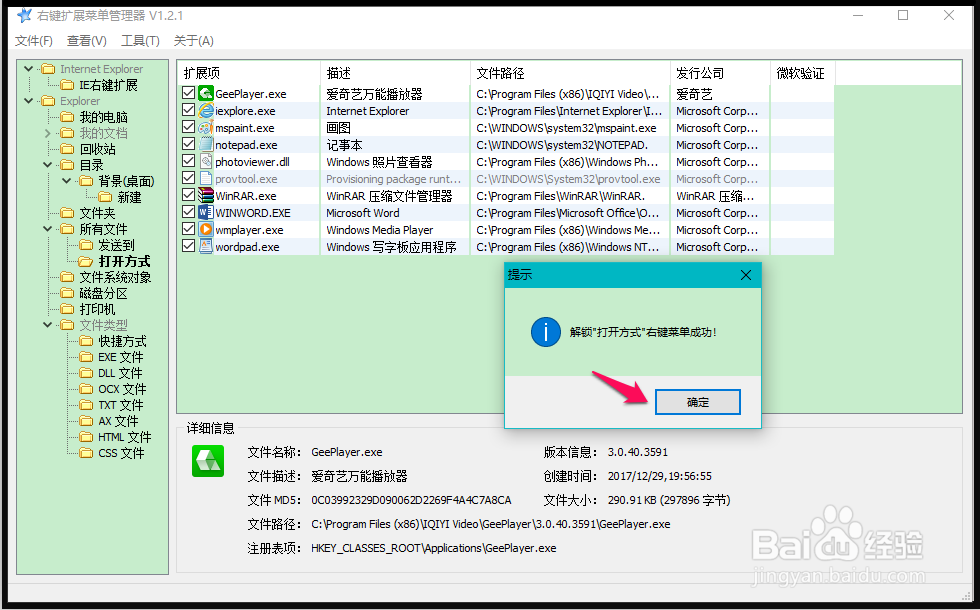980x610 pixels.
Task: Click the wordpad.exe icon in list
Action: [x=206, y=246]
